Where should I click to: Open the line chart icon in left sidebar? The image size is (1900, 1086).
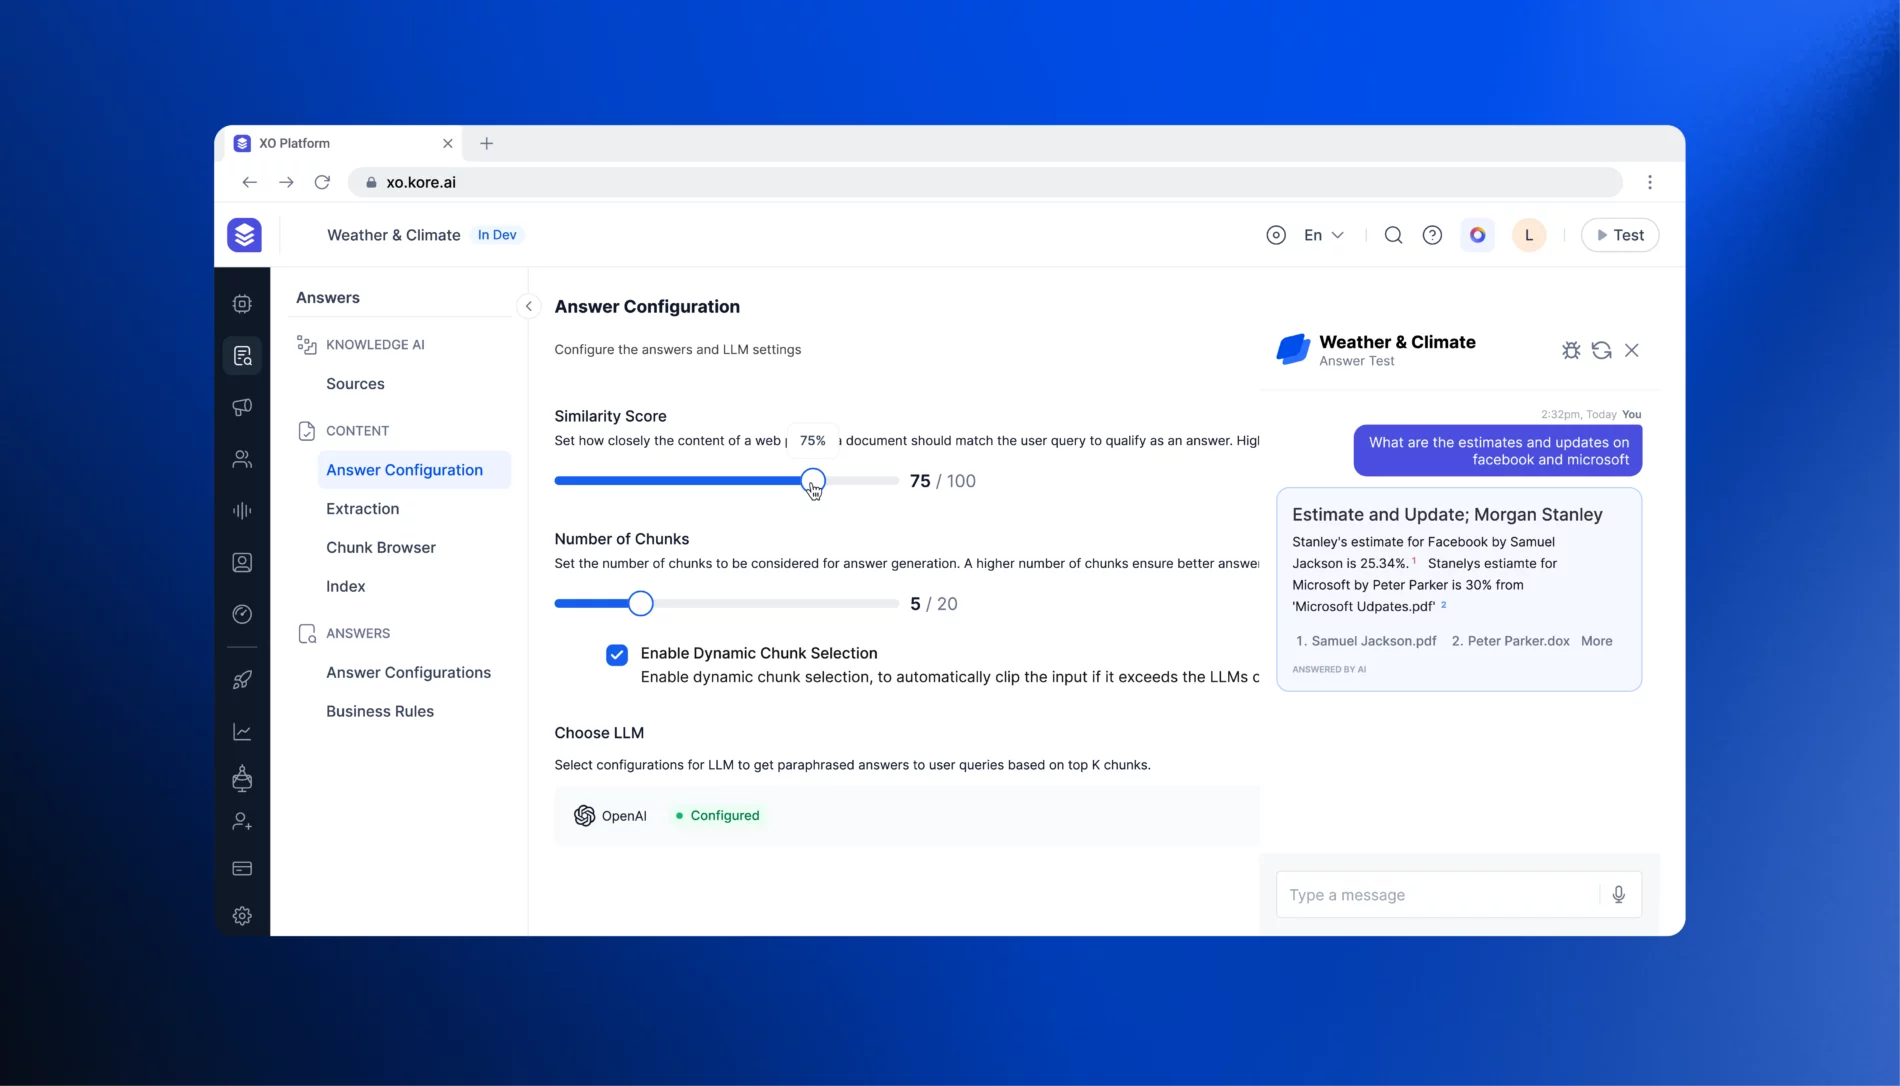pos(242,732)
